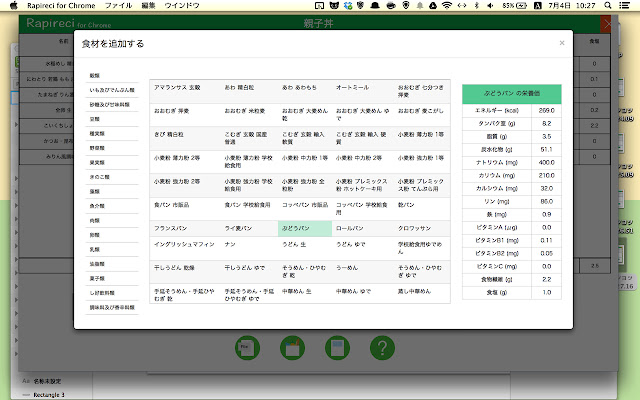Screen dimensions: 640x400
Task: Click the green help question mark icon
Action: point(381,348)
